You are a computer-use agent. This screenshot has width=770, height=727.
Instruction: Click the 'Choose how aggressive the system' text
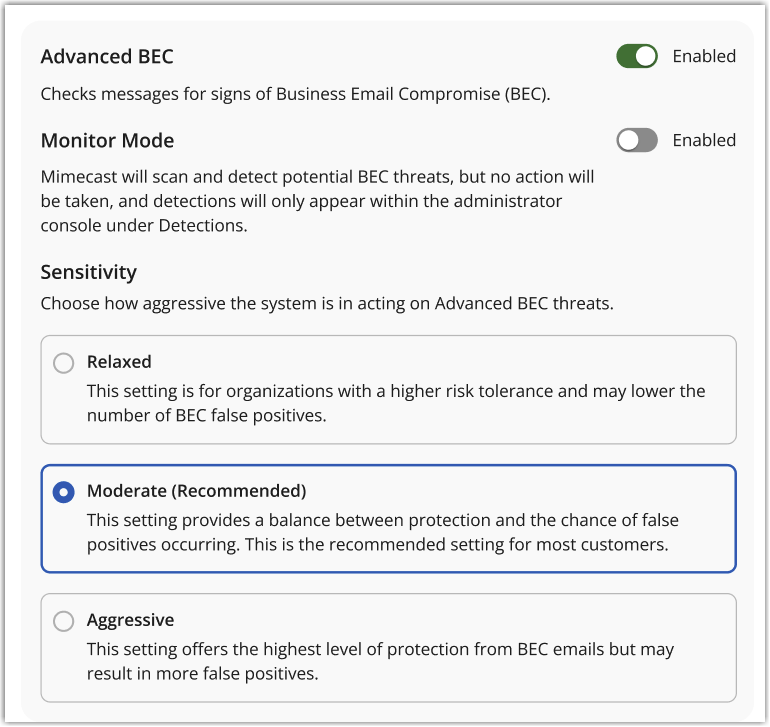click(x=326, y=302)
